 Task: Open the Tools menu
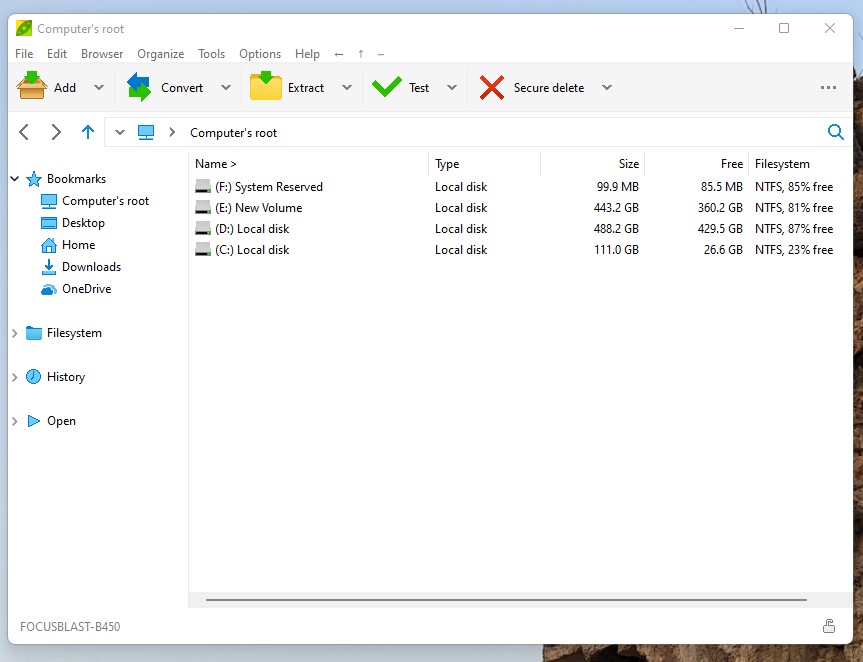coord(211,54)
